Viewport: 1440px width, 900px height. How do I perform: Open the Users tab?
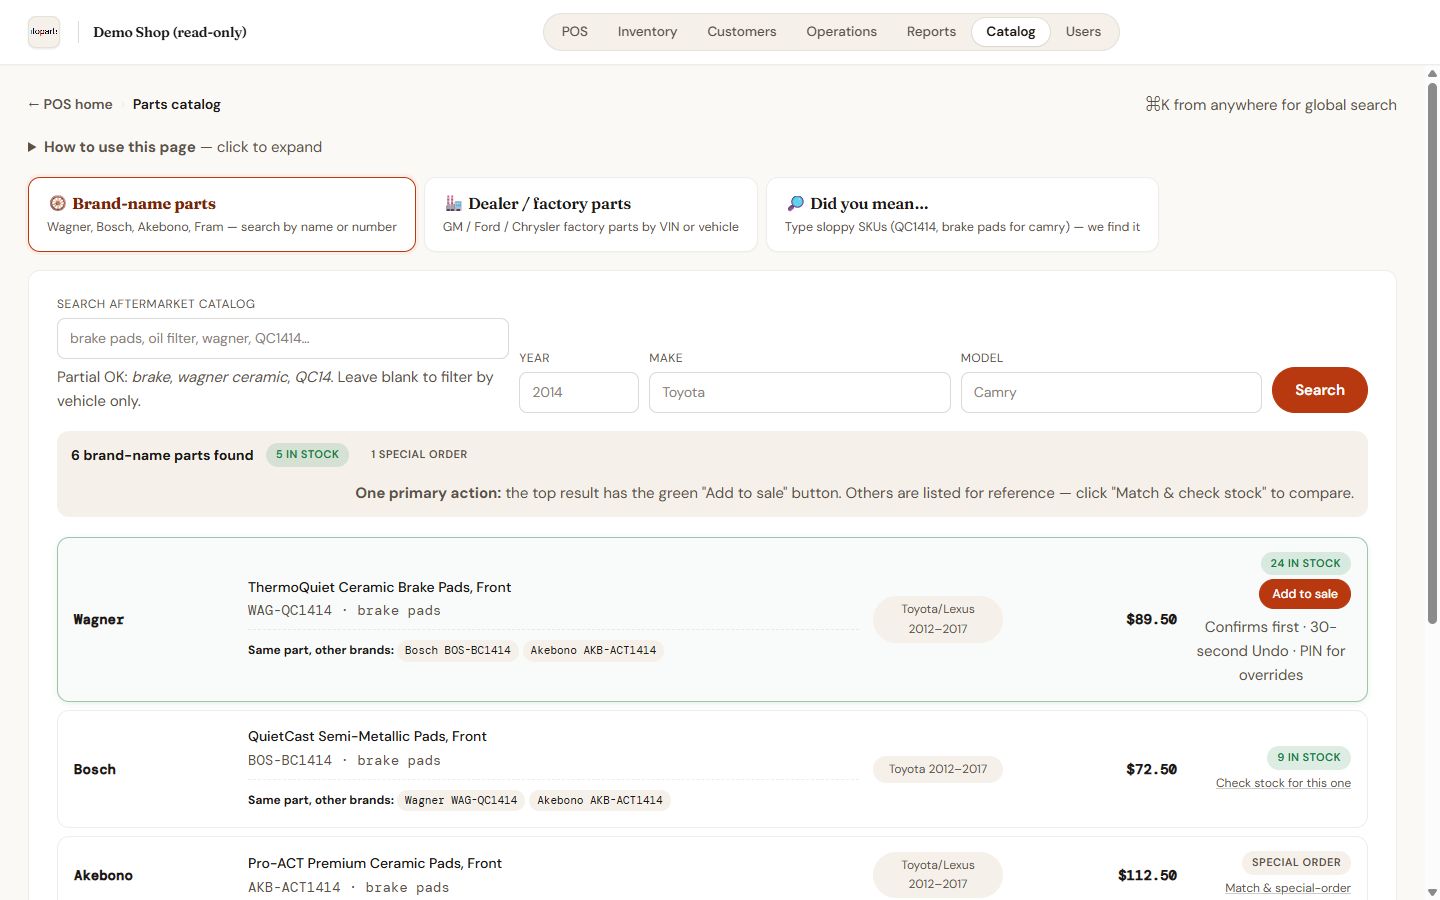click(x=1083, y=32)
